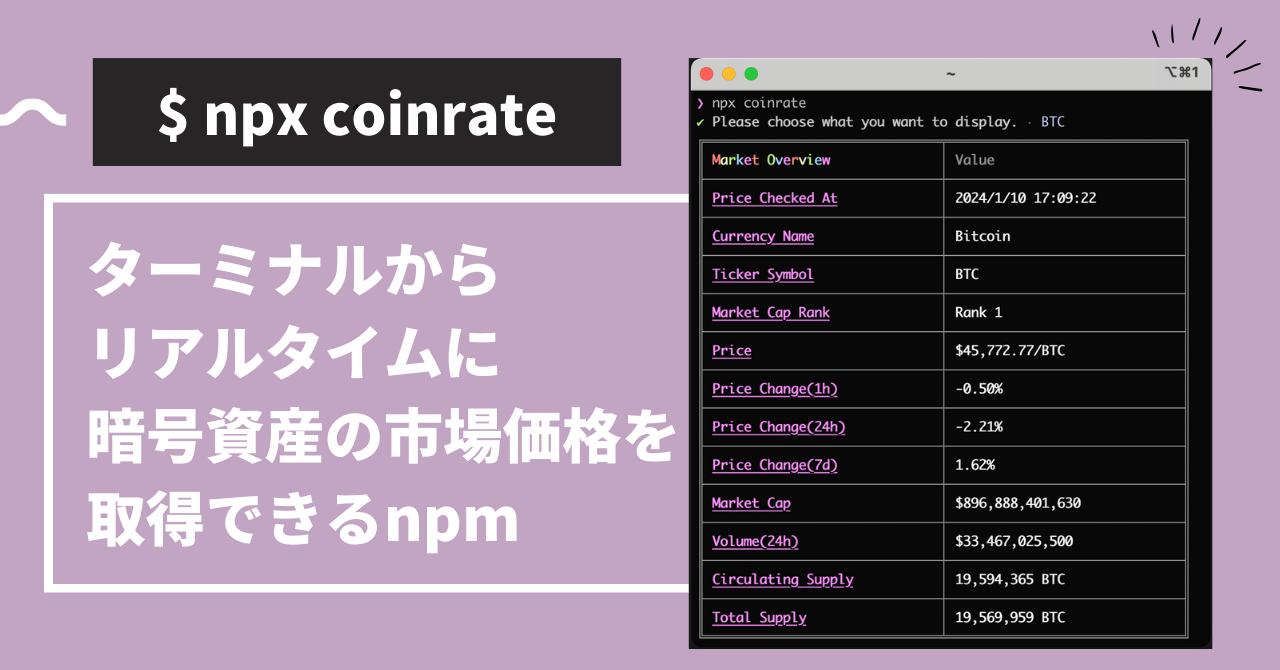The width and height of the screenshot is (1280, 670).
Task: Click the Ticker Symbol link
Action: 762,274
